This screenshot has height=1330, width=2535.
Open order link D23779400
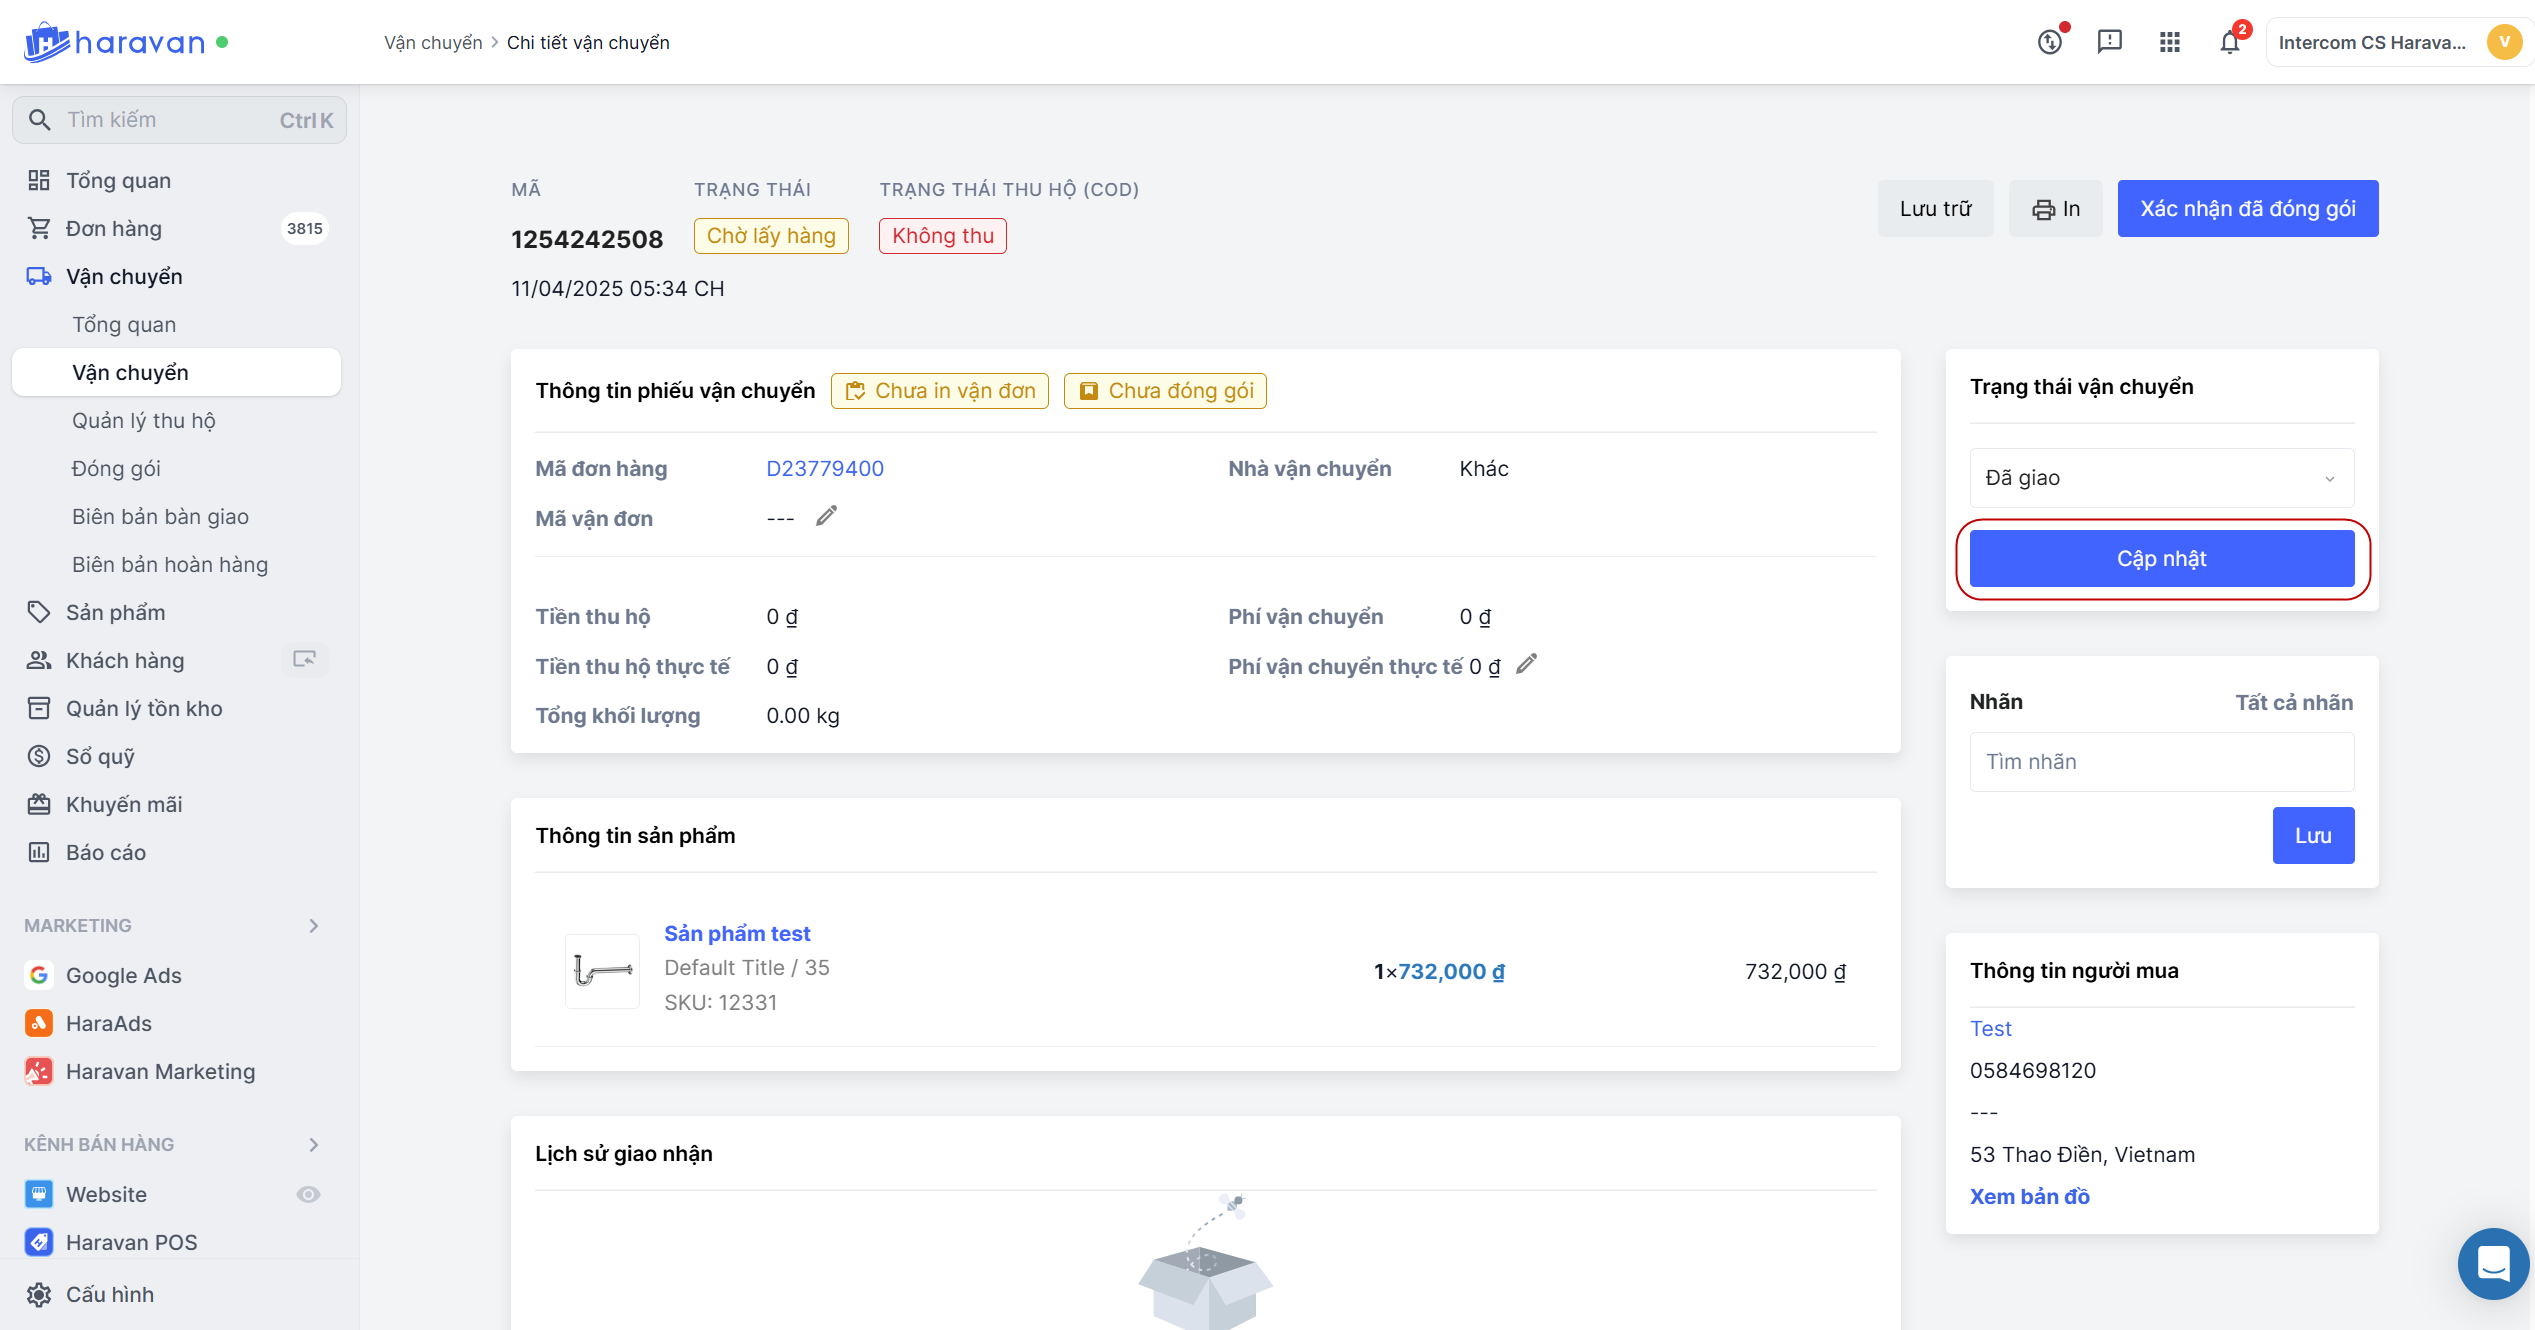tap(825, 469)
